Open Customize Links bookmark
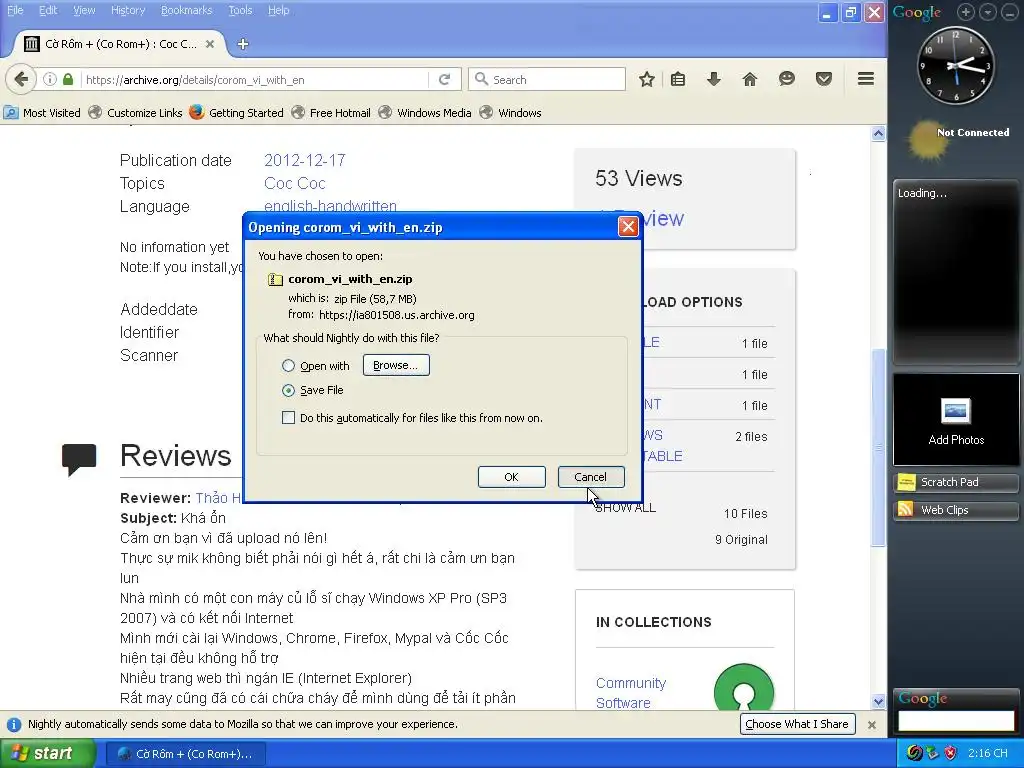The width and height of the screenshot is (1024, 768). tap(135, 113)
